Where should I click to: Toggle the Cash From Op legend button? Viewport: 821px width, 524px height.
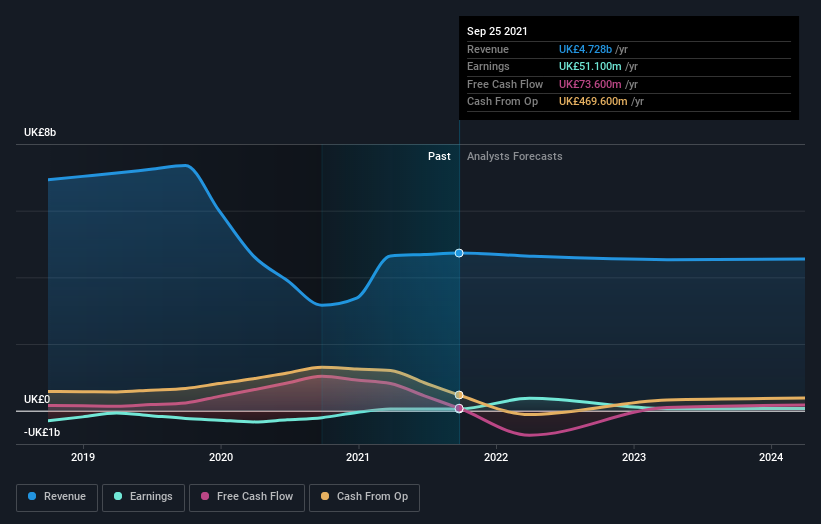point(364,497)
